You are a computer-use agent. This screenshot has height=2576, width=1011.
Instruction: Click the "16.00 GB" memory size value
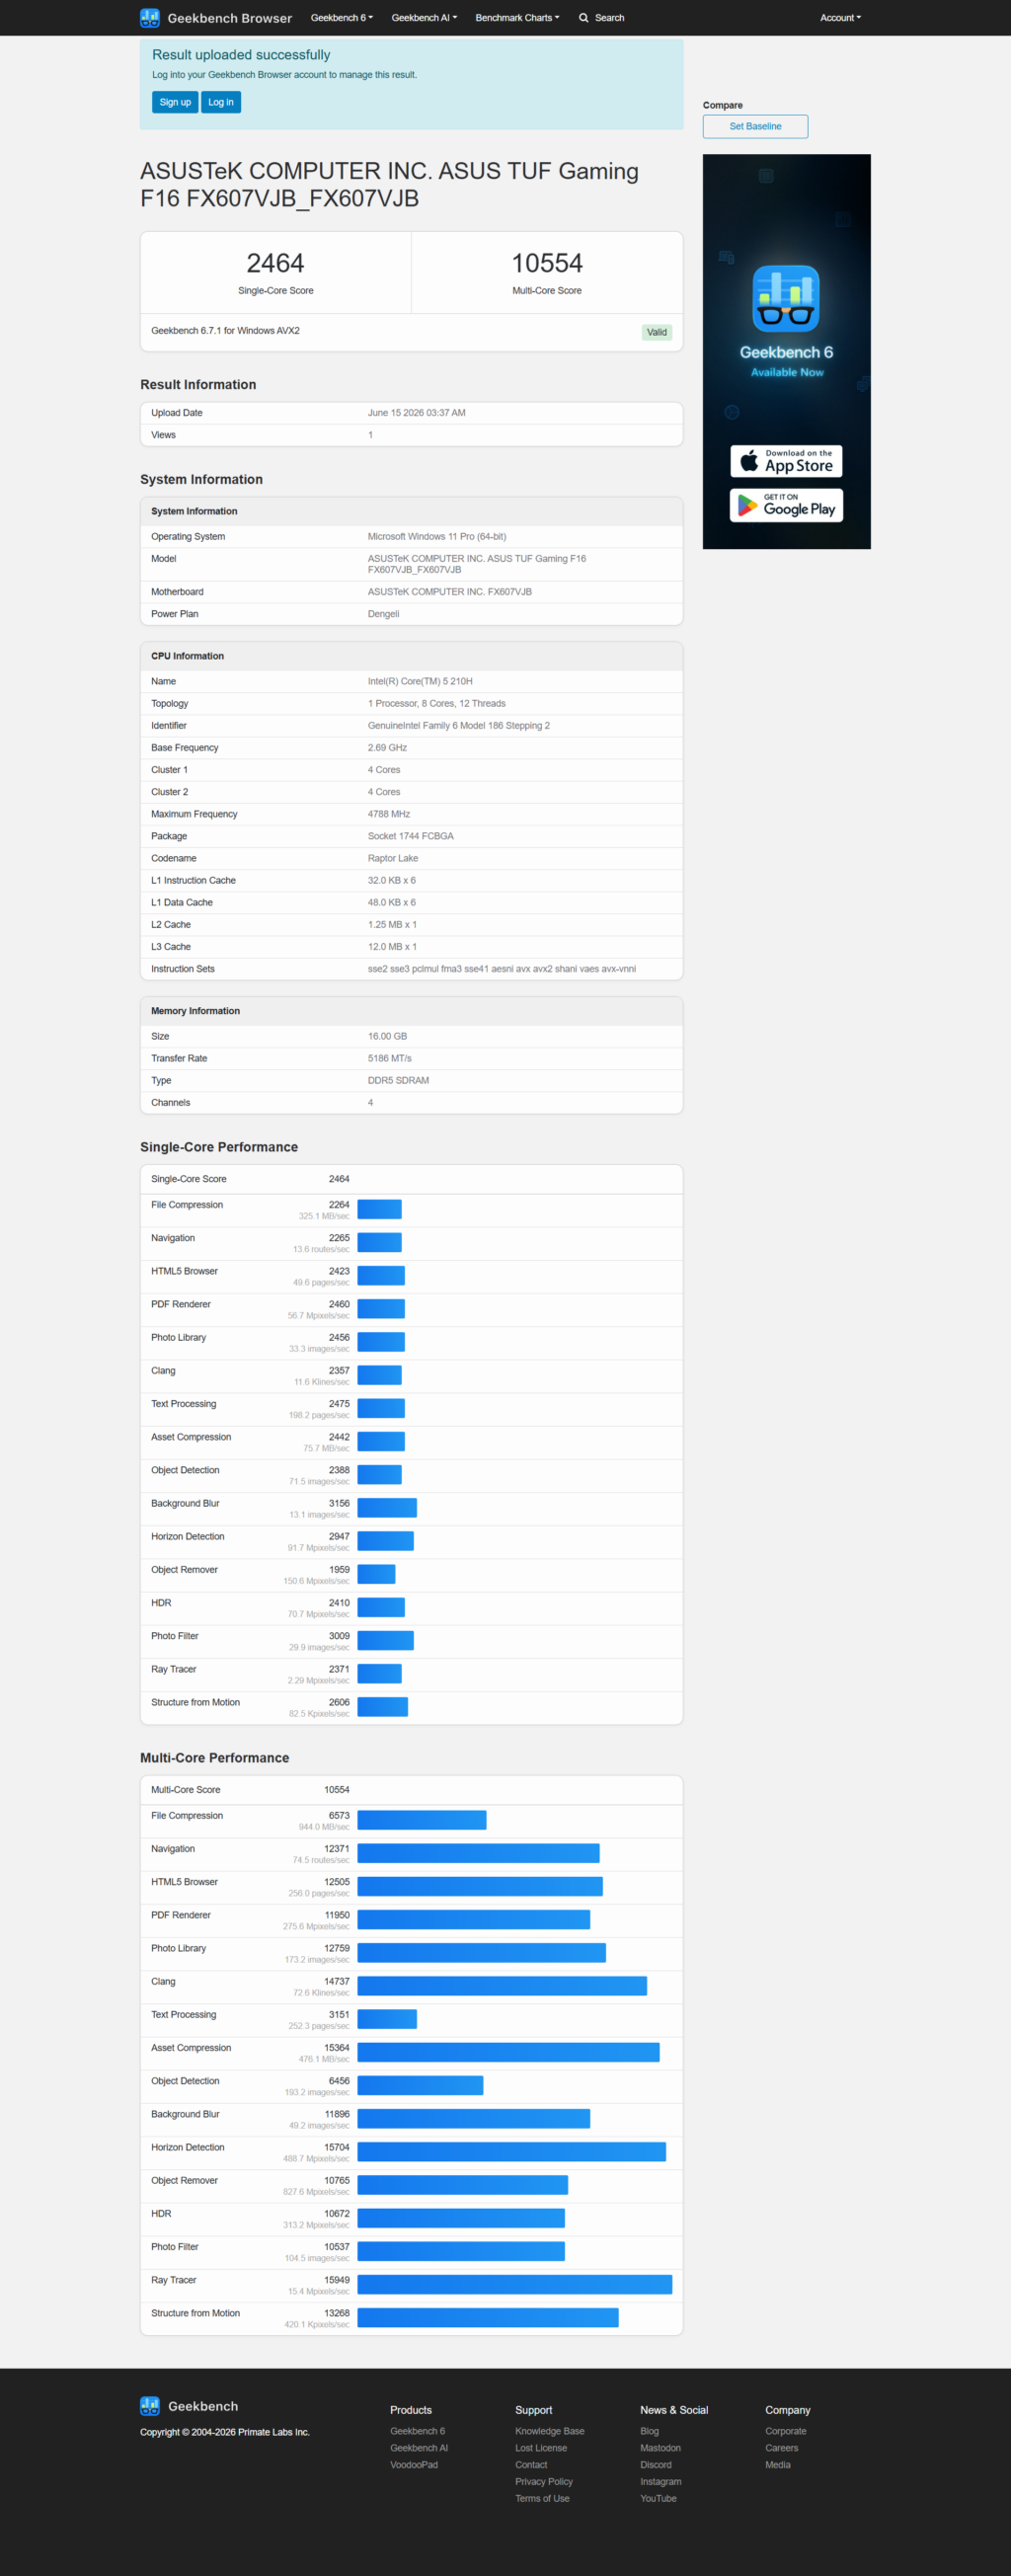click(387, 1036)
